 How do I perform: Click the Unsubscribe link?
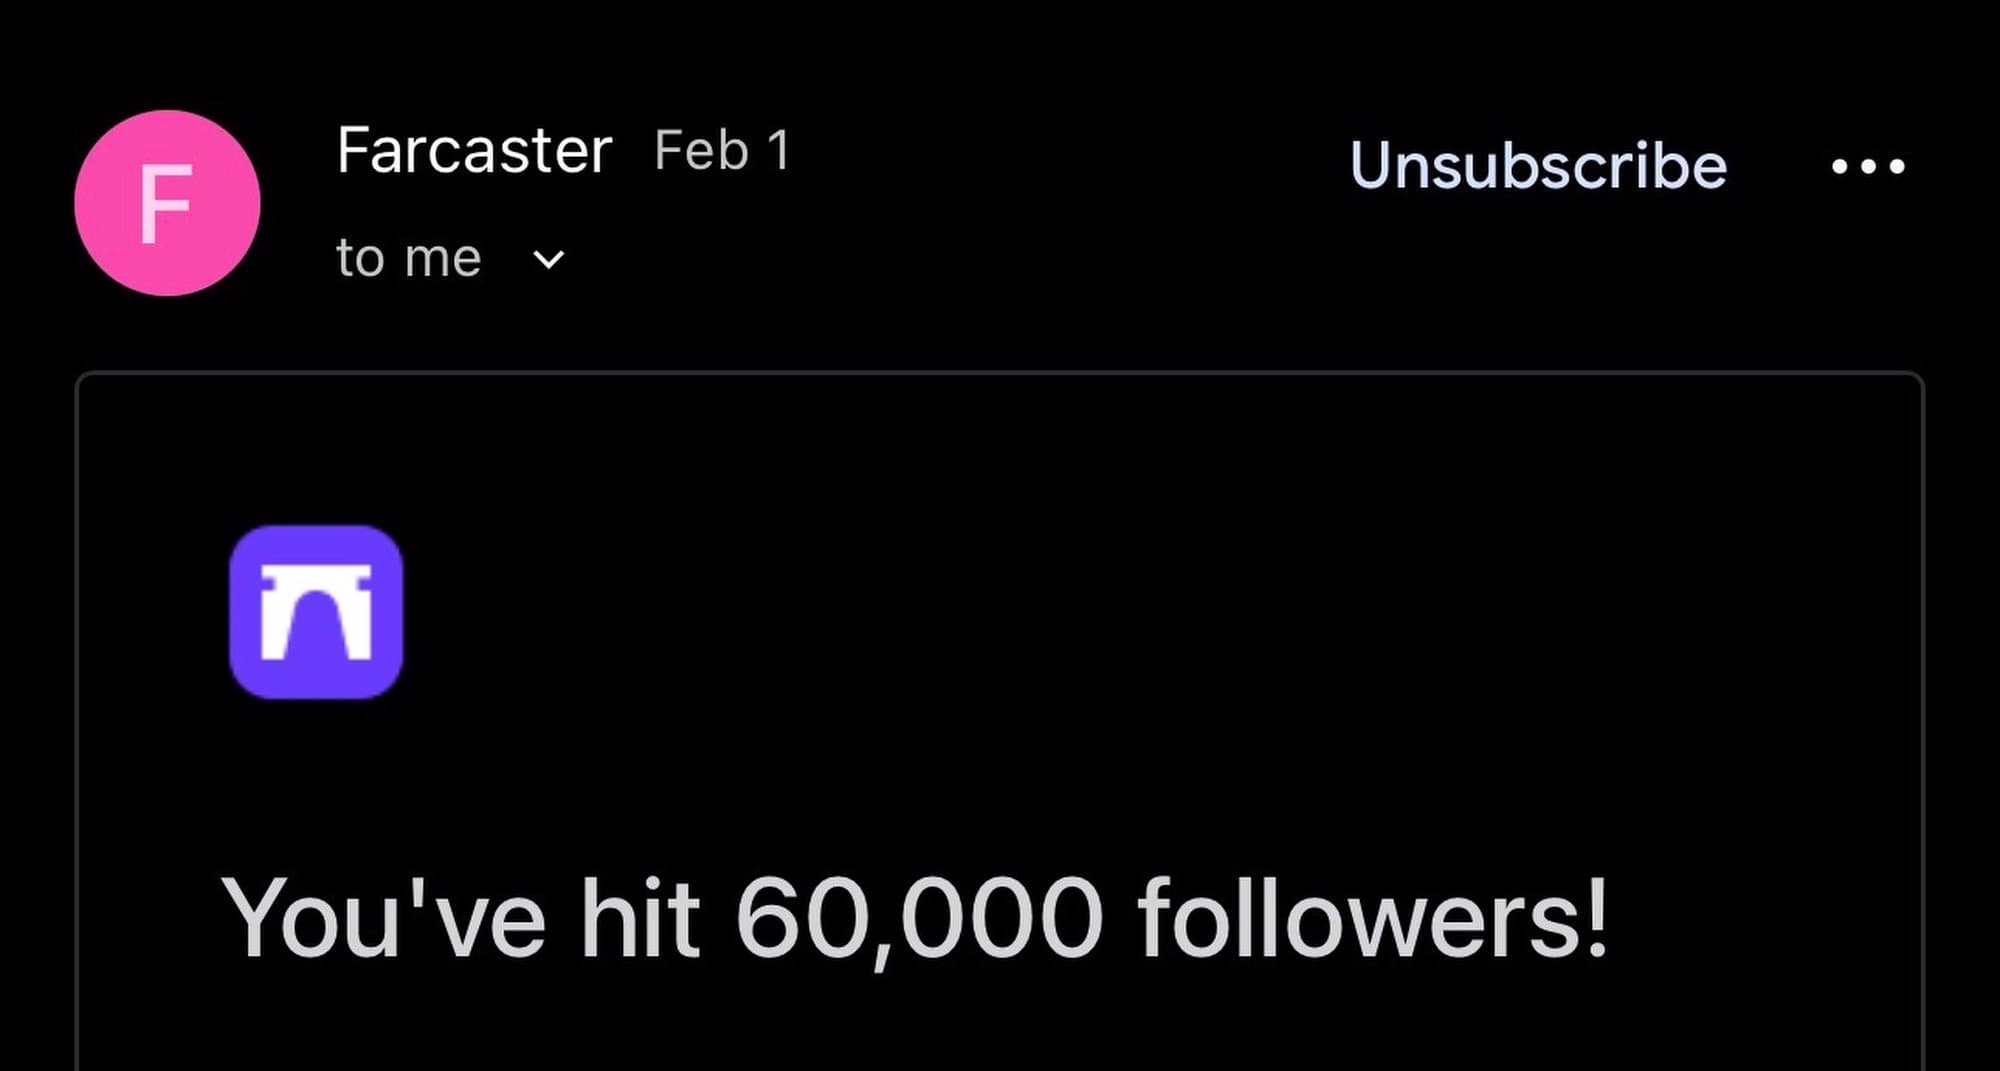point(1538,165)
